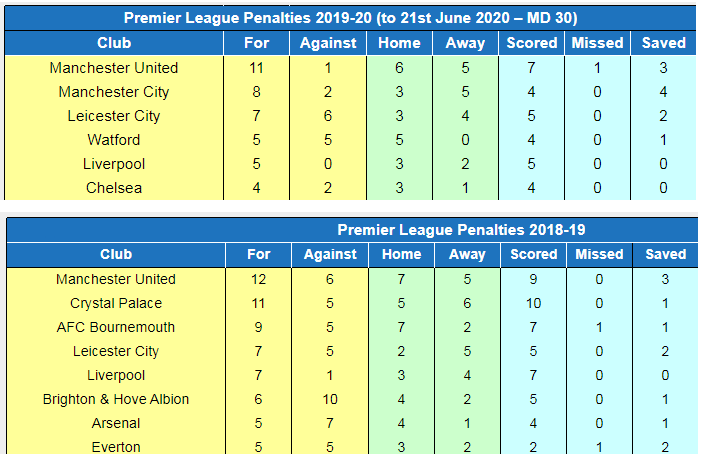Click the Crystal Palace club cell
This screenshot has height=462, width=703.
[116, 303]
